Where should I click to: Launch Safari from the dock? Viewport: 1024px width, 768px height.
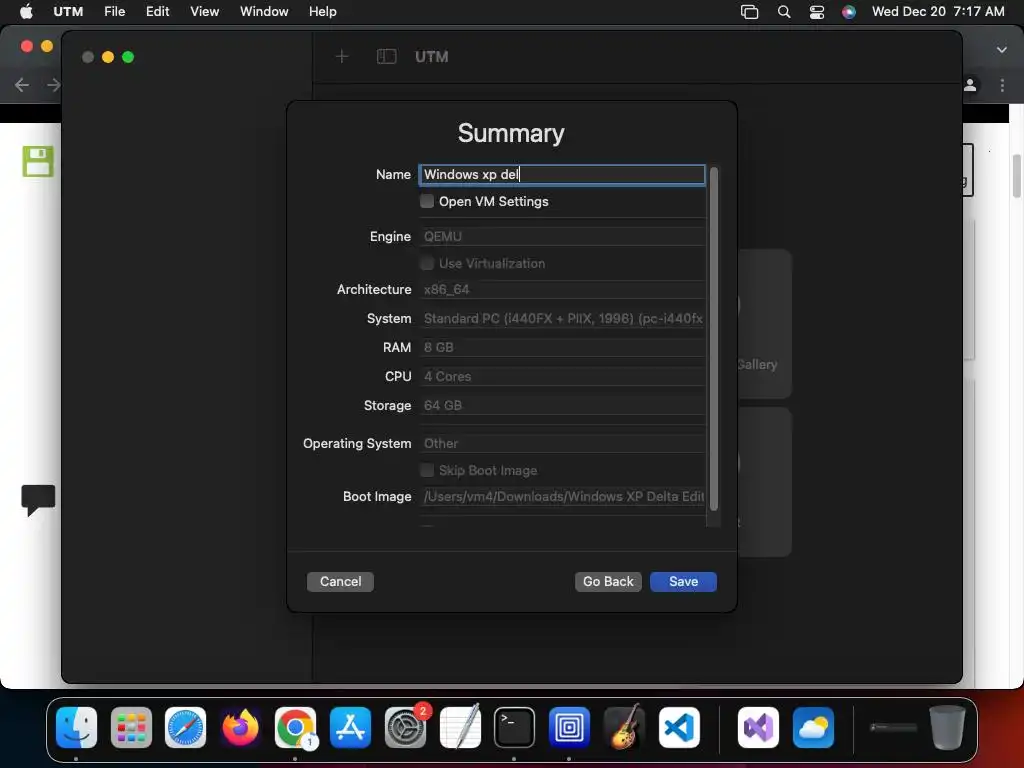185,727
